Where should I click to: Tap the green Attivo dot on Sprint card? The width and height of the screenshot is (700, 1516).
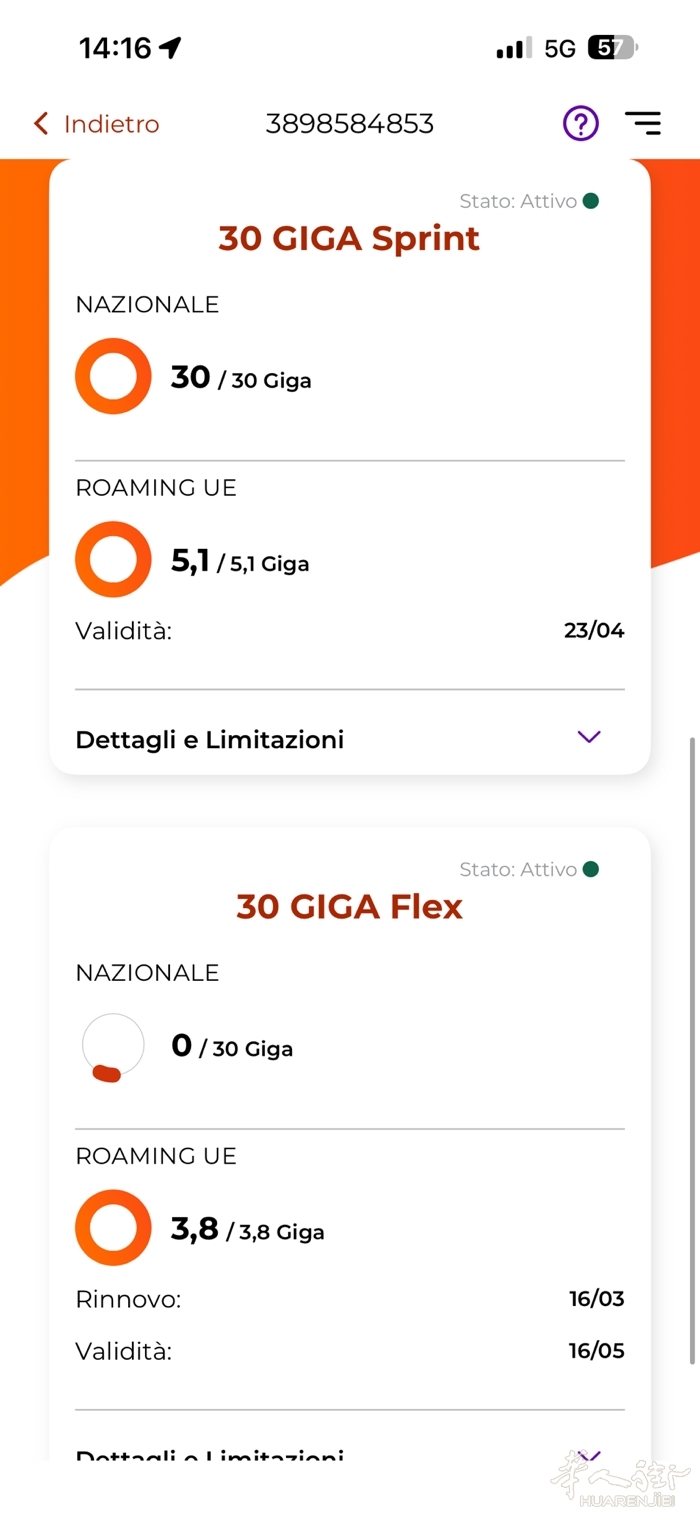point(591,201)
